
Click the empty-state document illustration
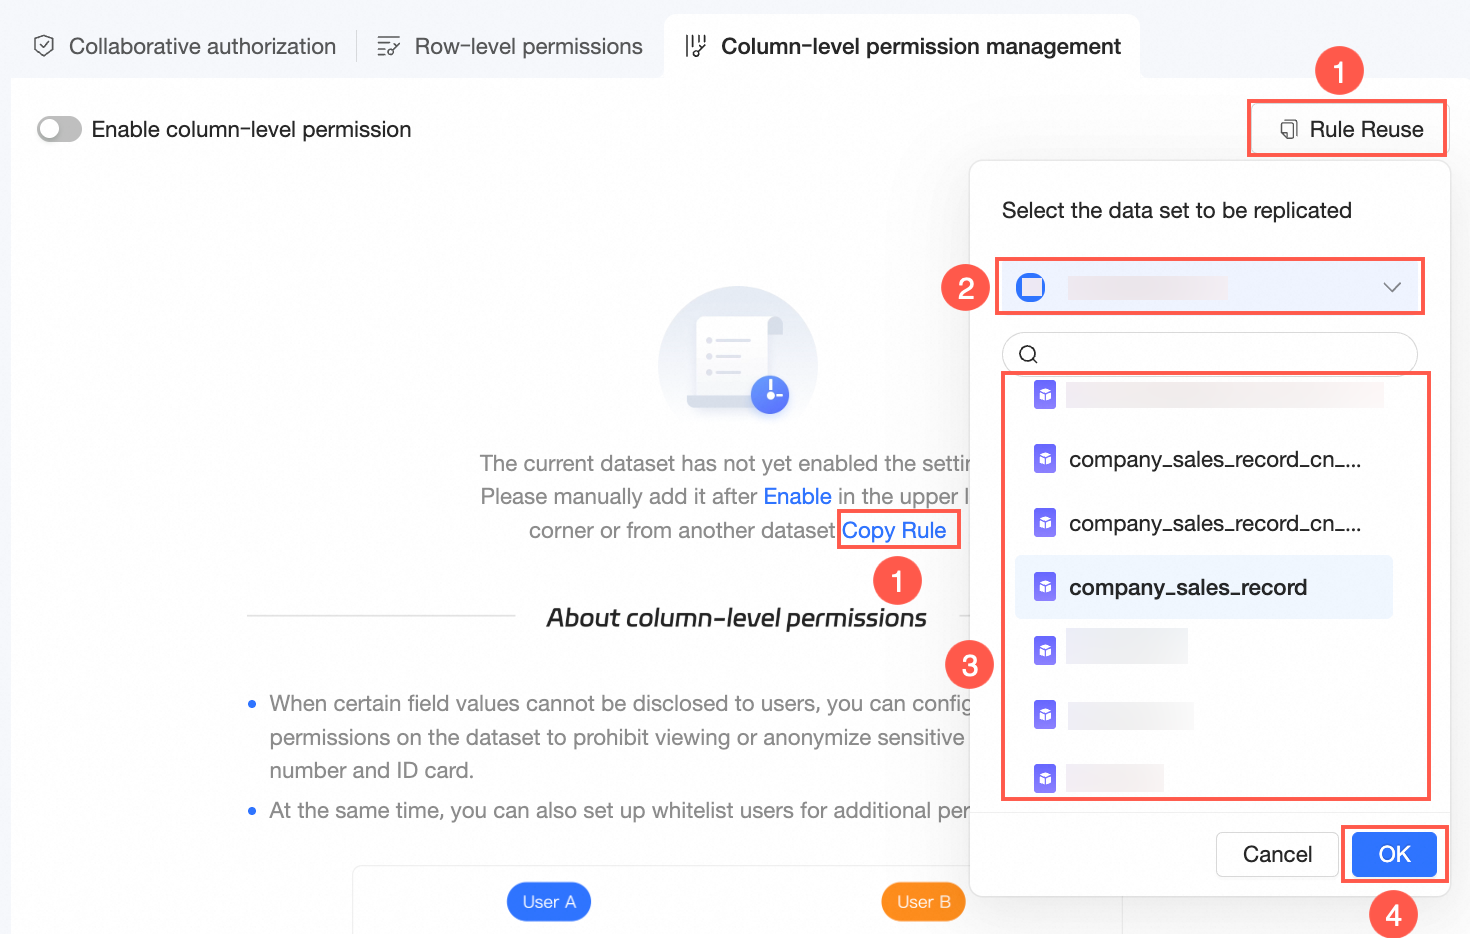pyautogui.click(x=737, y=352)
